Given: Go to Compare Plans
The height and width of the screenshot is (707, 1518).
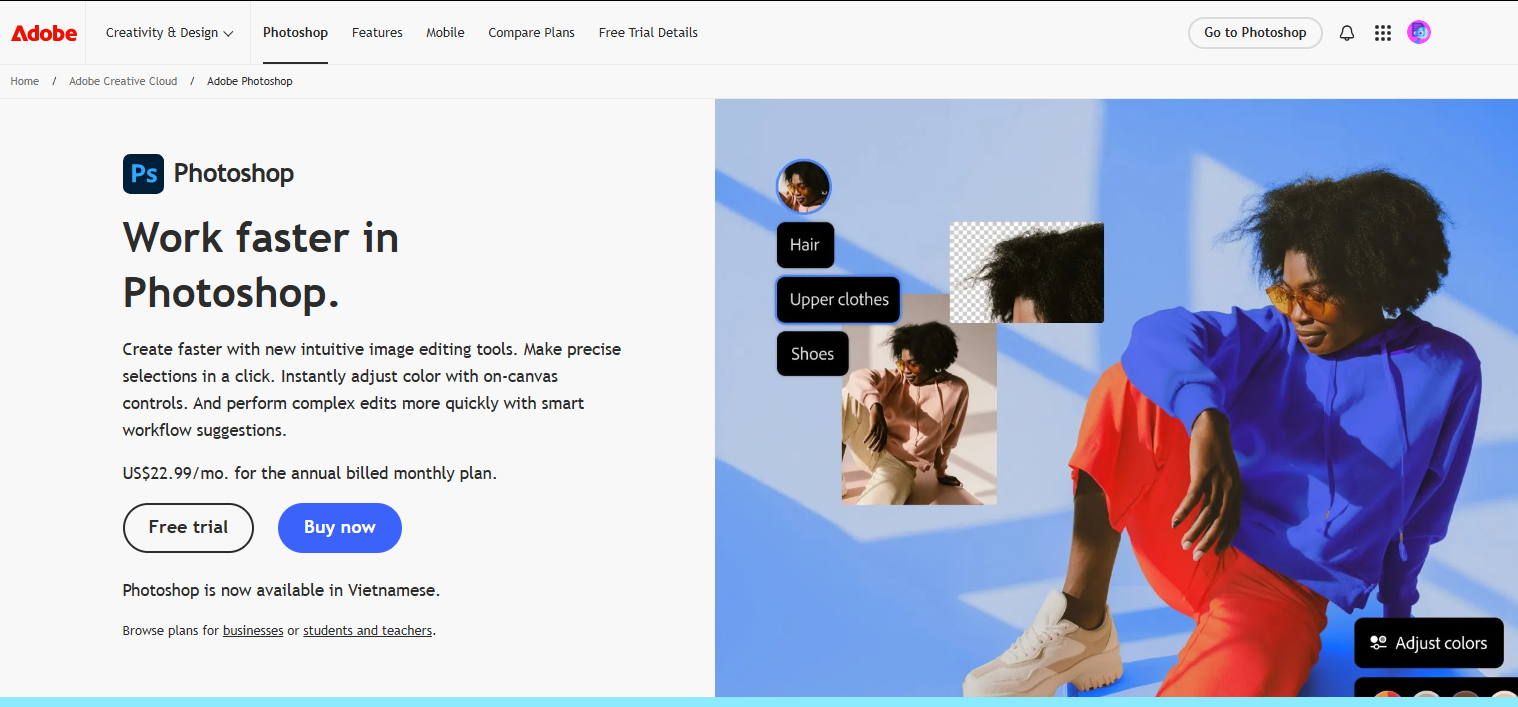Looking at the screenshot, I should coord(531,33).
